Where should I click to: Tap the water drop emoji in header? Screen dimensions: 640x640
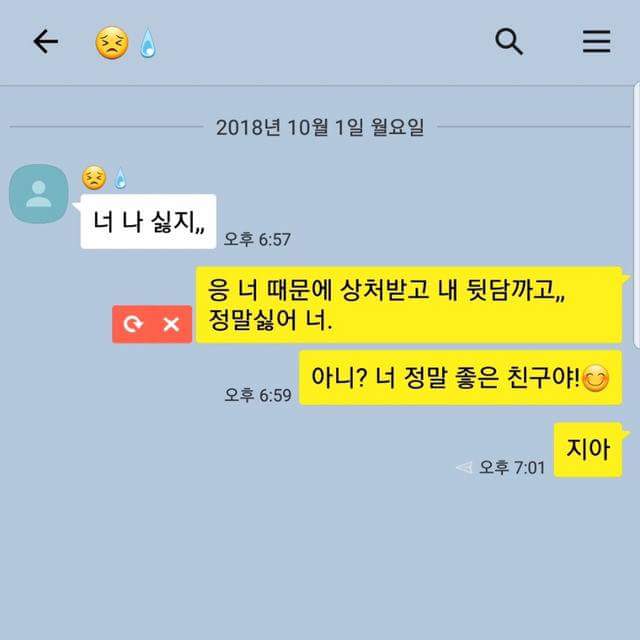pyautogui.click(x=148, y=43)
